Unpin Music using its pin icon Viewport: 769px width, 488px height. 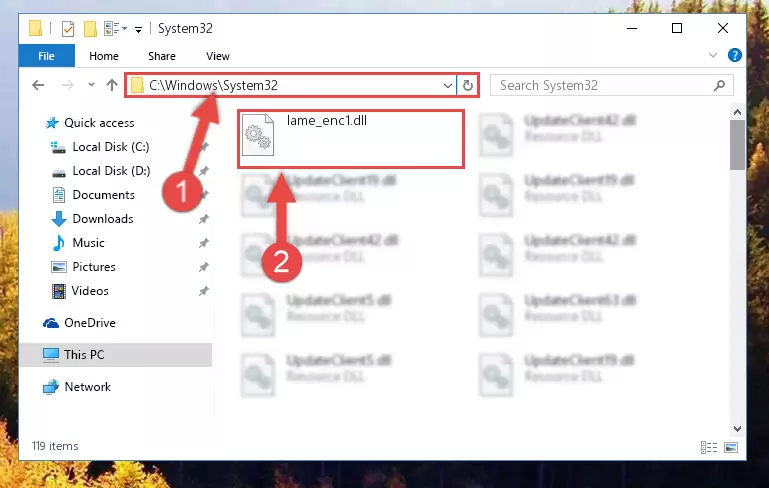(204, 243)
